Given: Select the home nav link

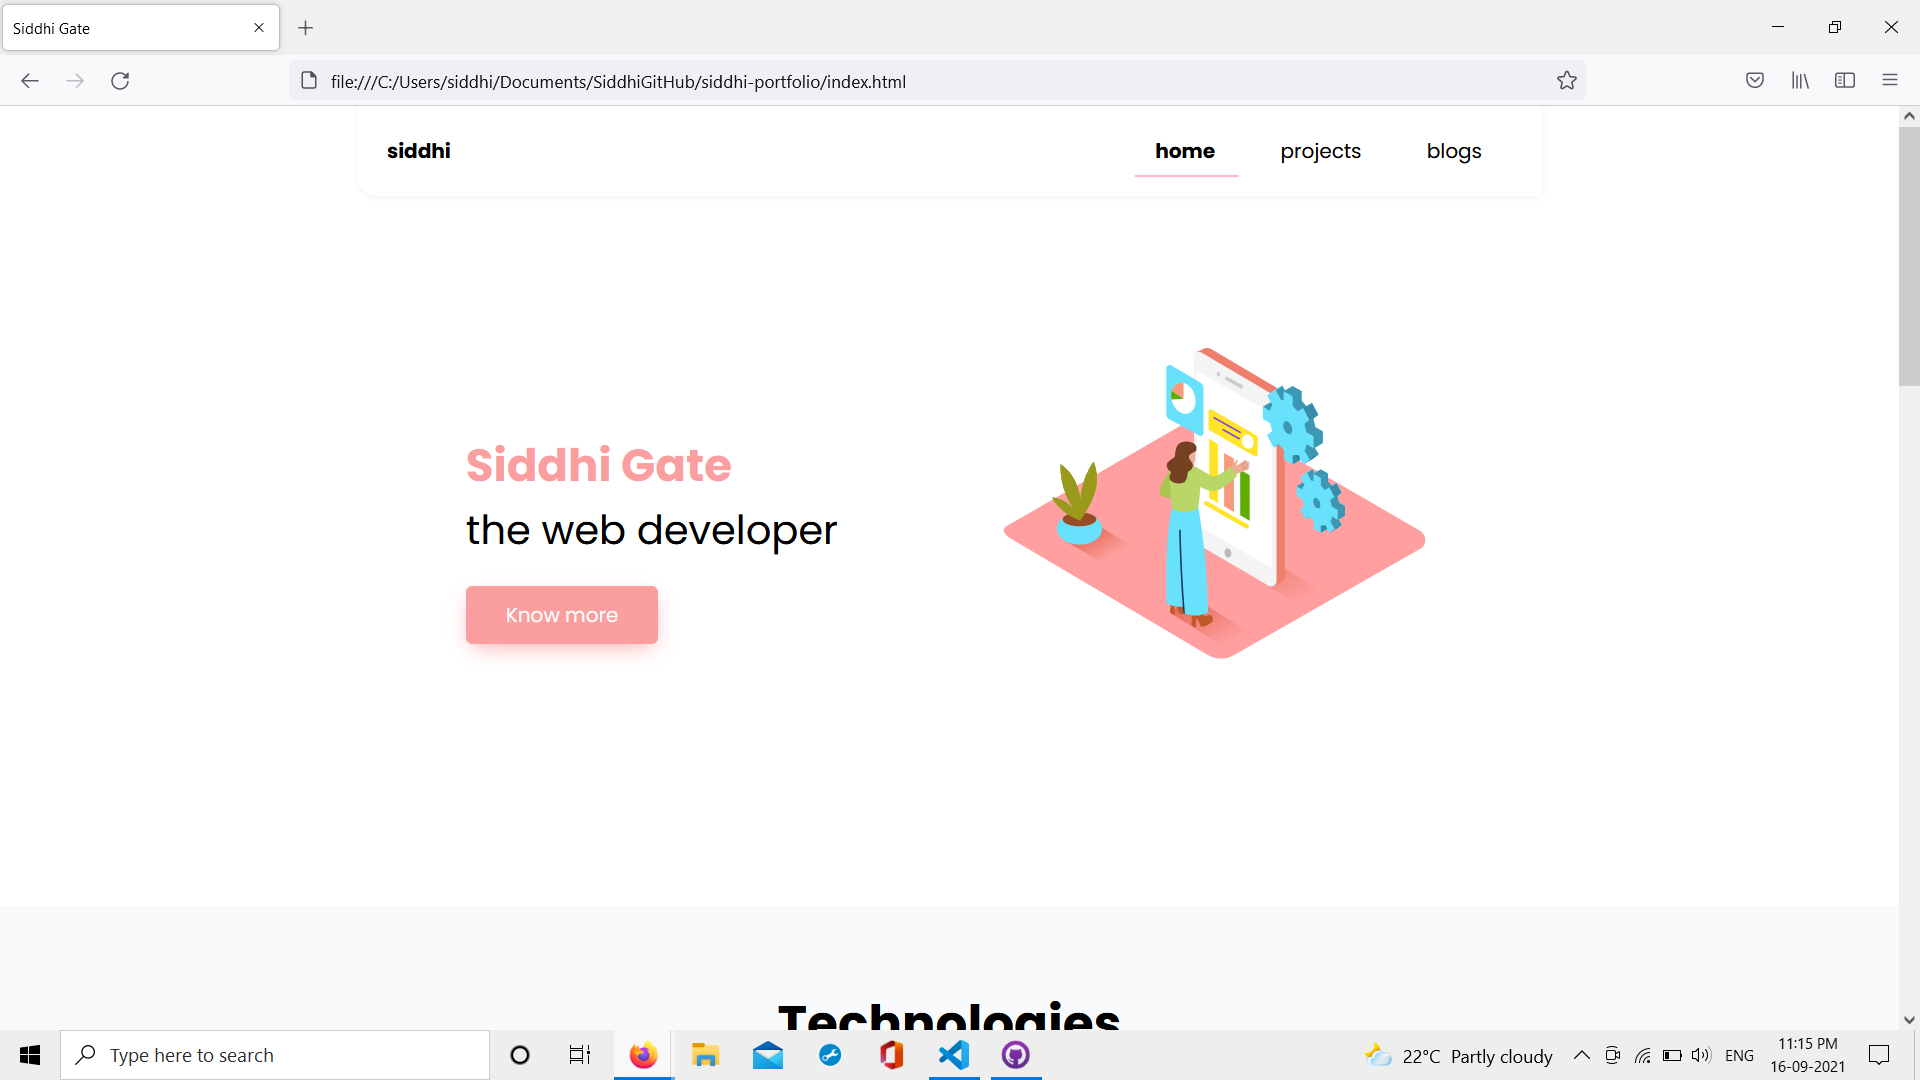Looking at the screenshot, I should pyautogui.click(x=1185, y=151).
